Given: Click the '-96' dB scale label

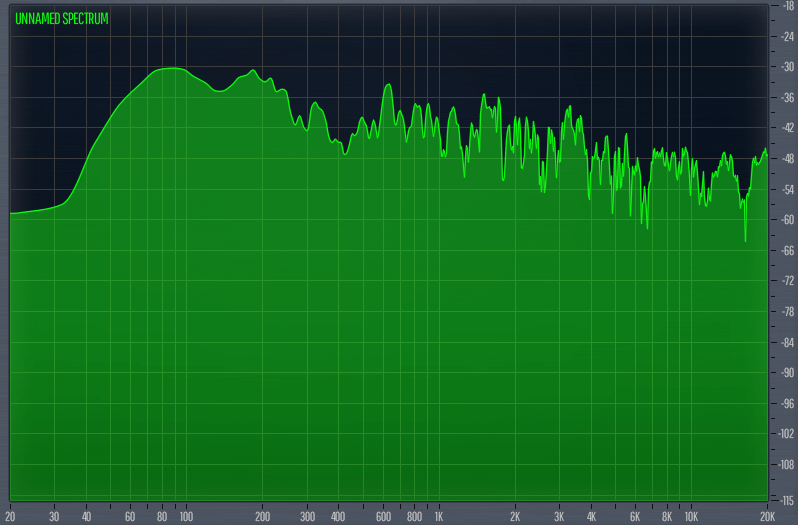Looking at the screenshot, I should (x=787, y=404).
